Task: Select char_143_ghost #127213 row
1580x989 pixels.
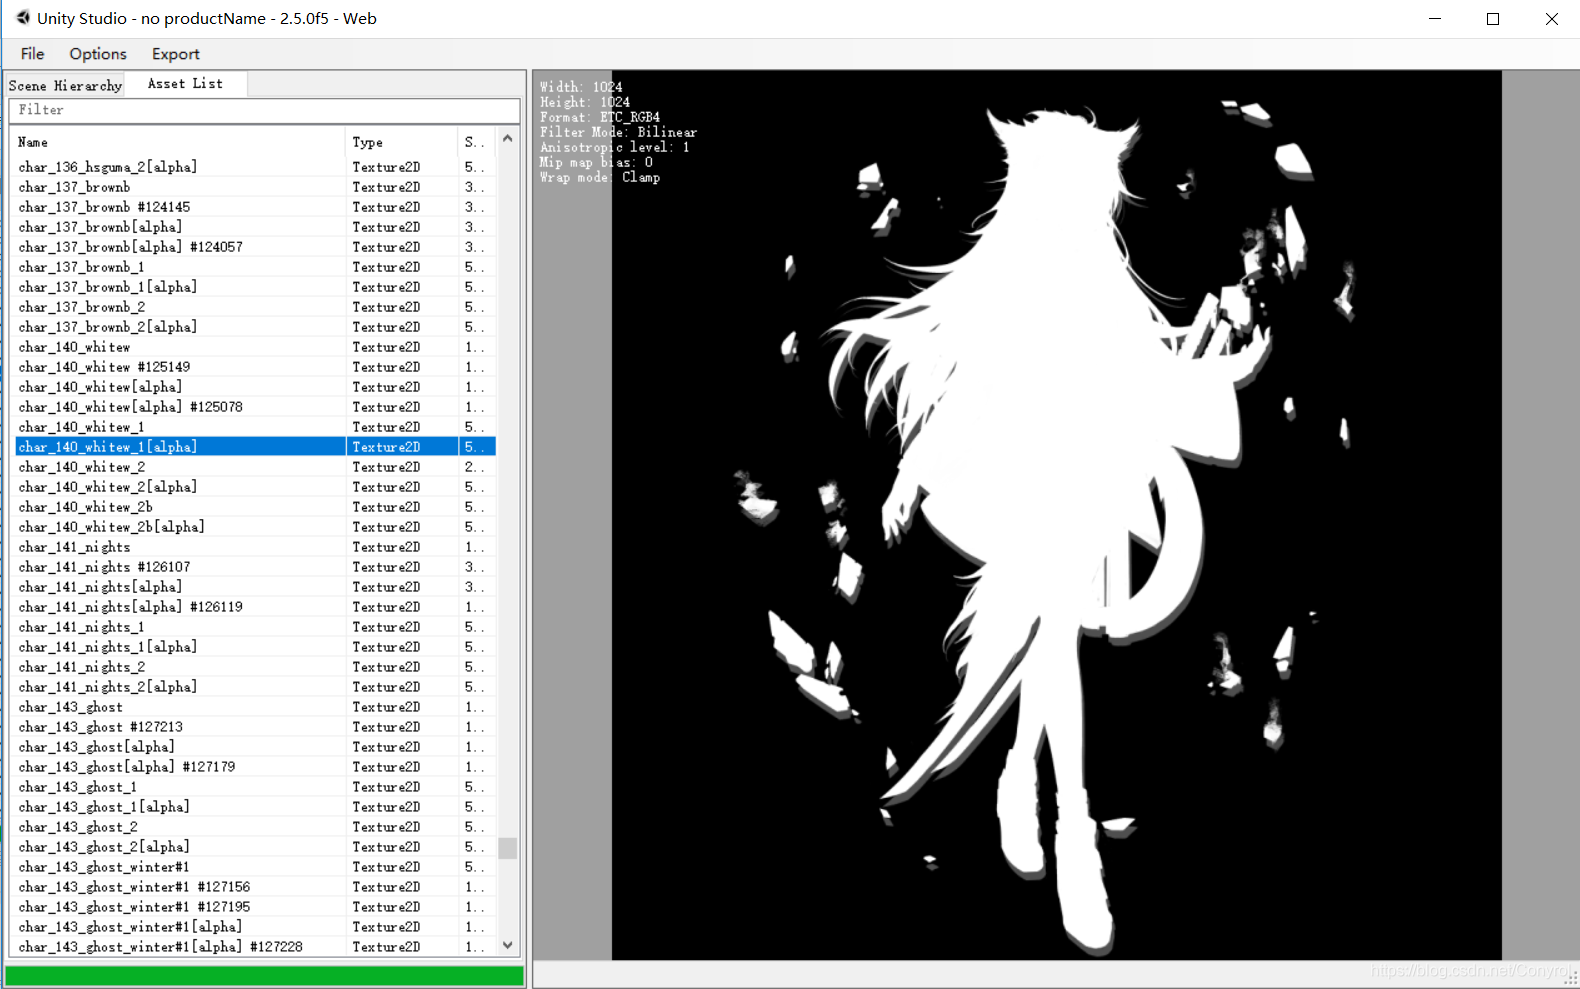Action: [x=255, y=727]
